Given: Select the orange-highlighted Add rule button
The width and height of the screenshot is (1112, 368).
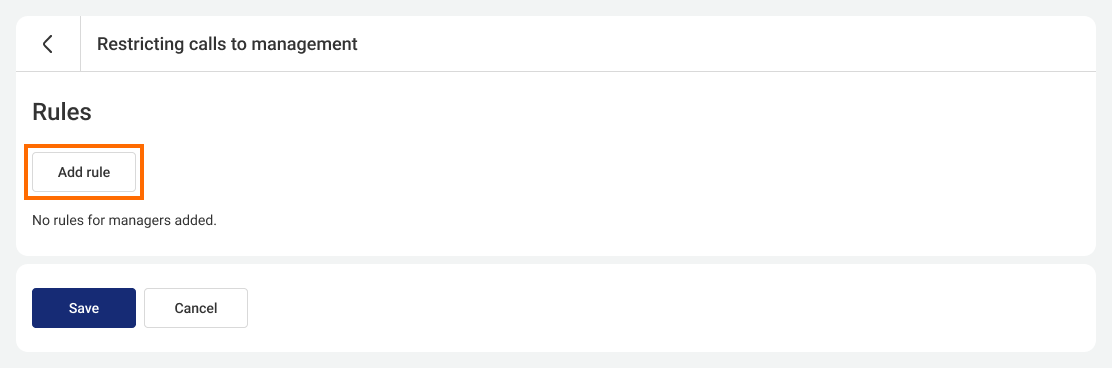Looking at the screenshot, I should pyautogui.click(x=84, y=172).
